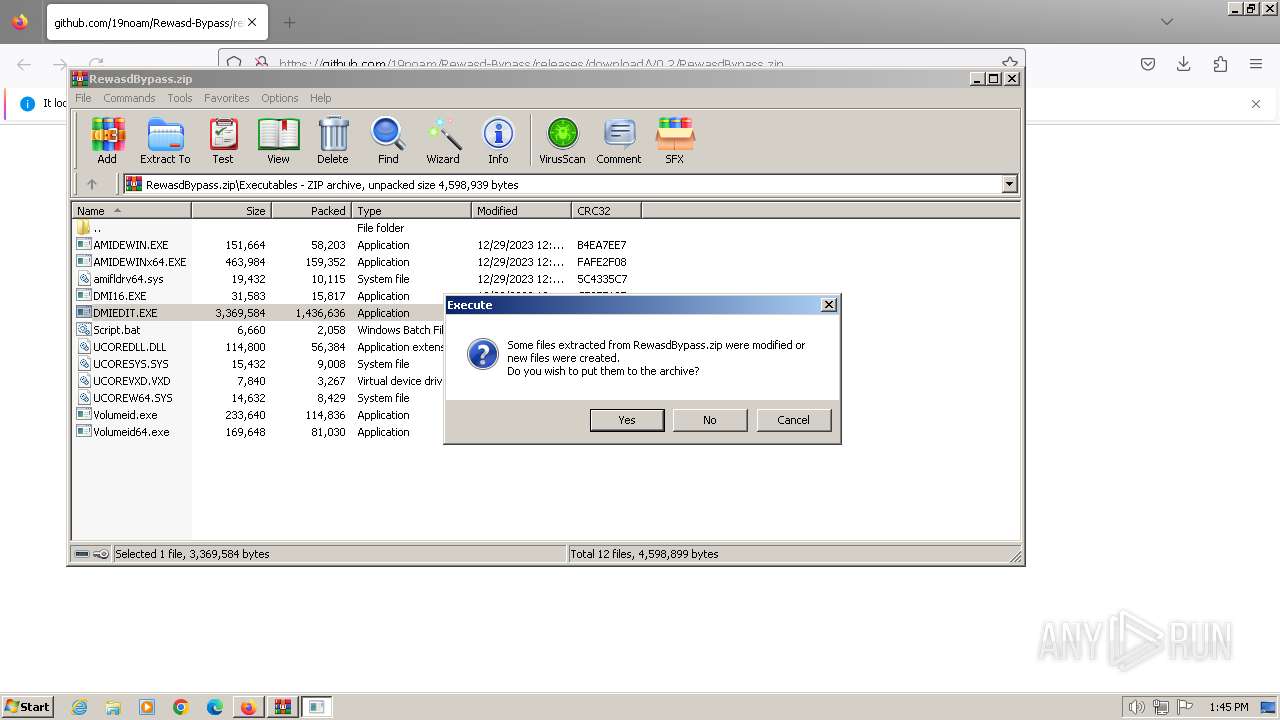Viewport: 1280px width, 720px height.
Task: Open File Explorer from taskbar
Action: pos(113,707)
